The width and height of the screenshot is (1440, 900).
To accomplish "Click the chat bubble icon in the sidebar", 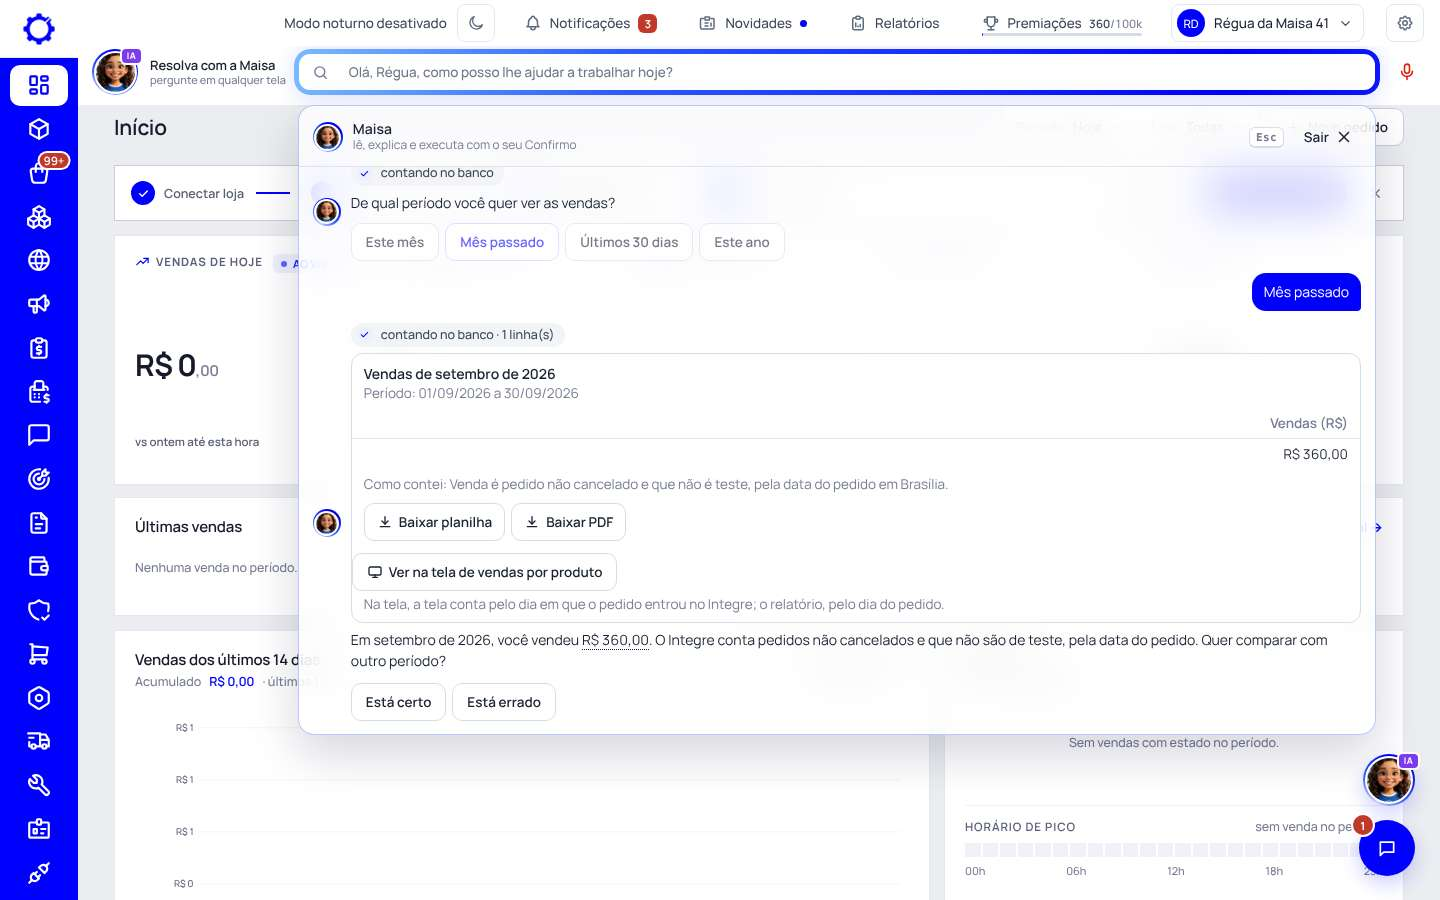I will click(x=39, y=435).
